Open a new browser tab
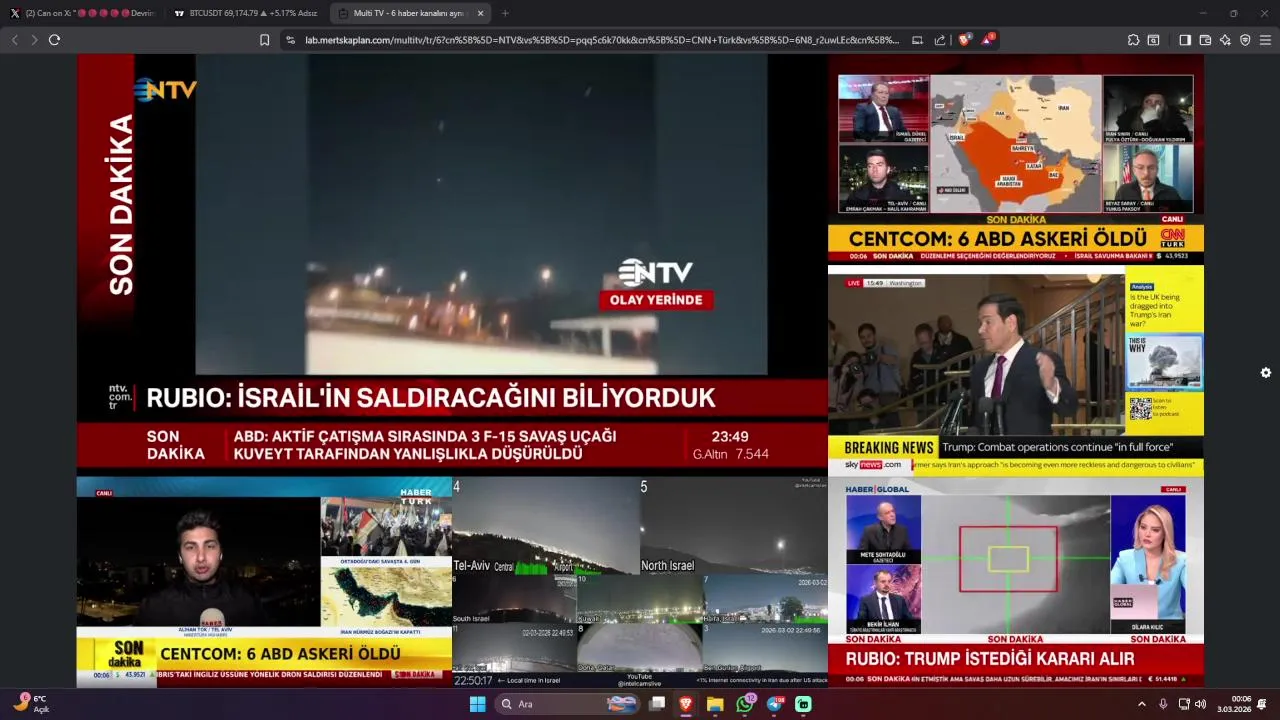The width and height of the screenshot is (1280, 720). [505, 13]
